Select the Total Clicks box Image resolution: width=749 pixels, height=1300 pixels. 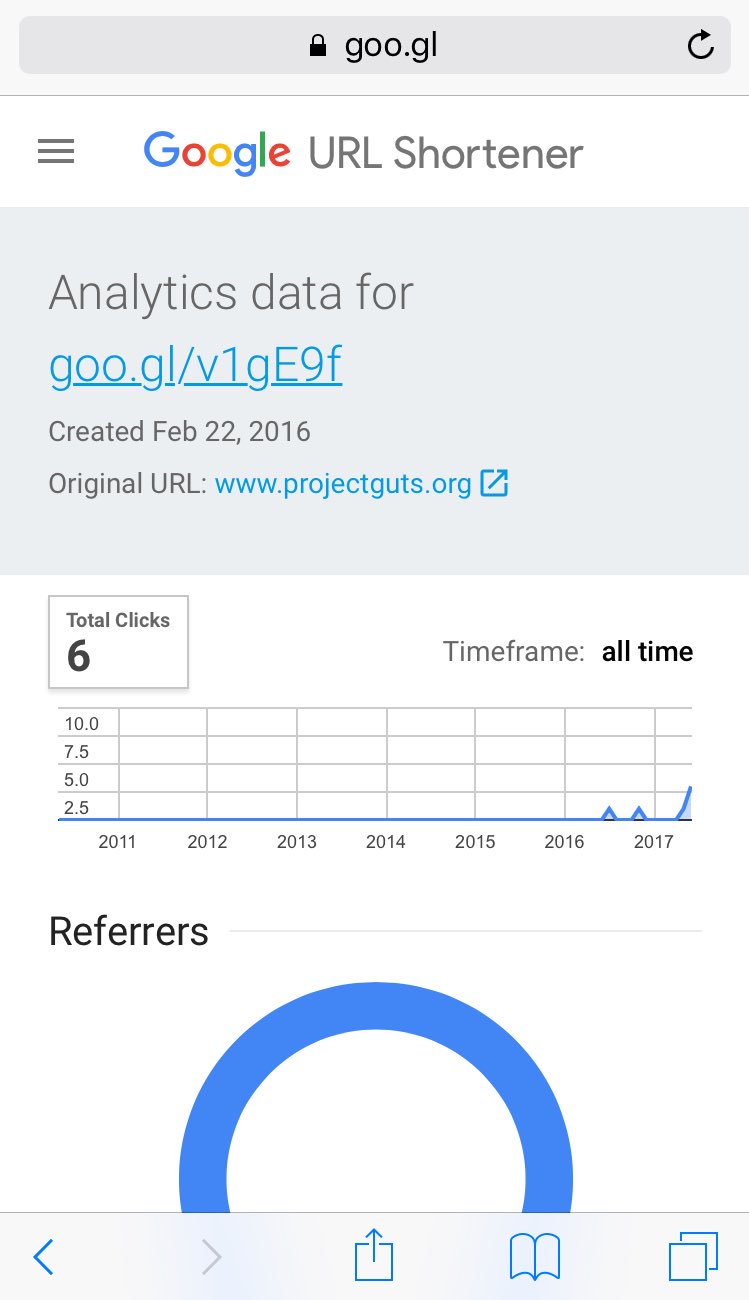click(x=118, y=642)
